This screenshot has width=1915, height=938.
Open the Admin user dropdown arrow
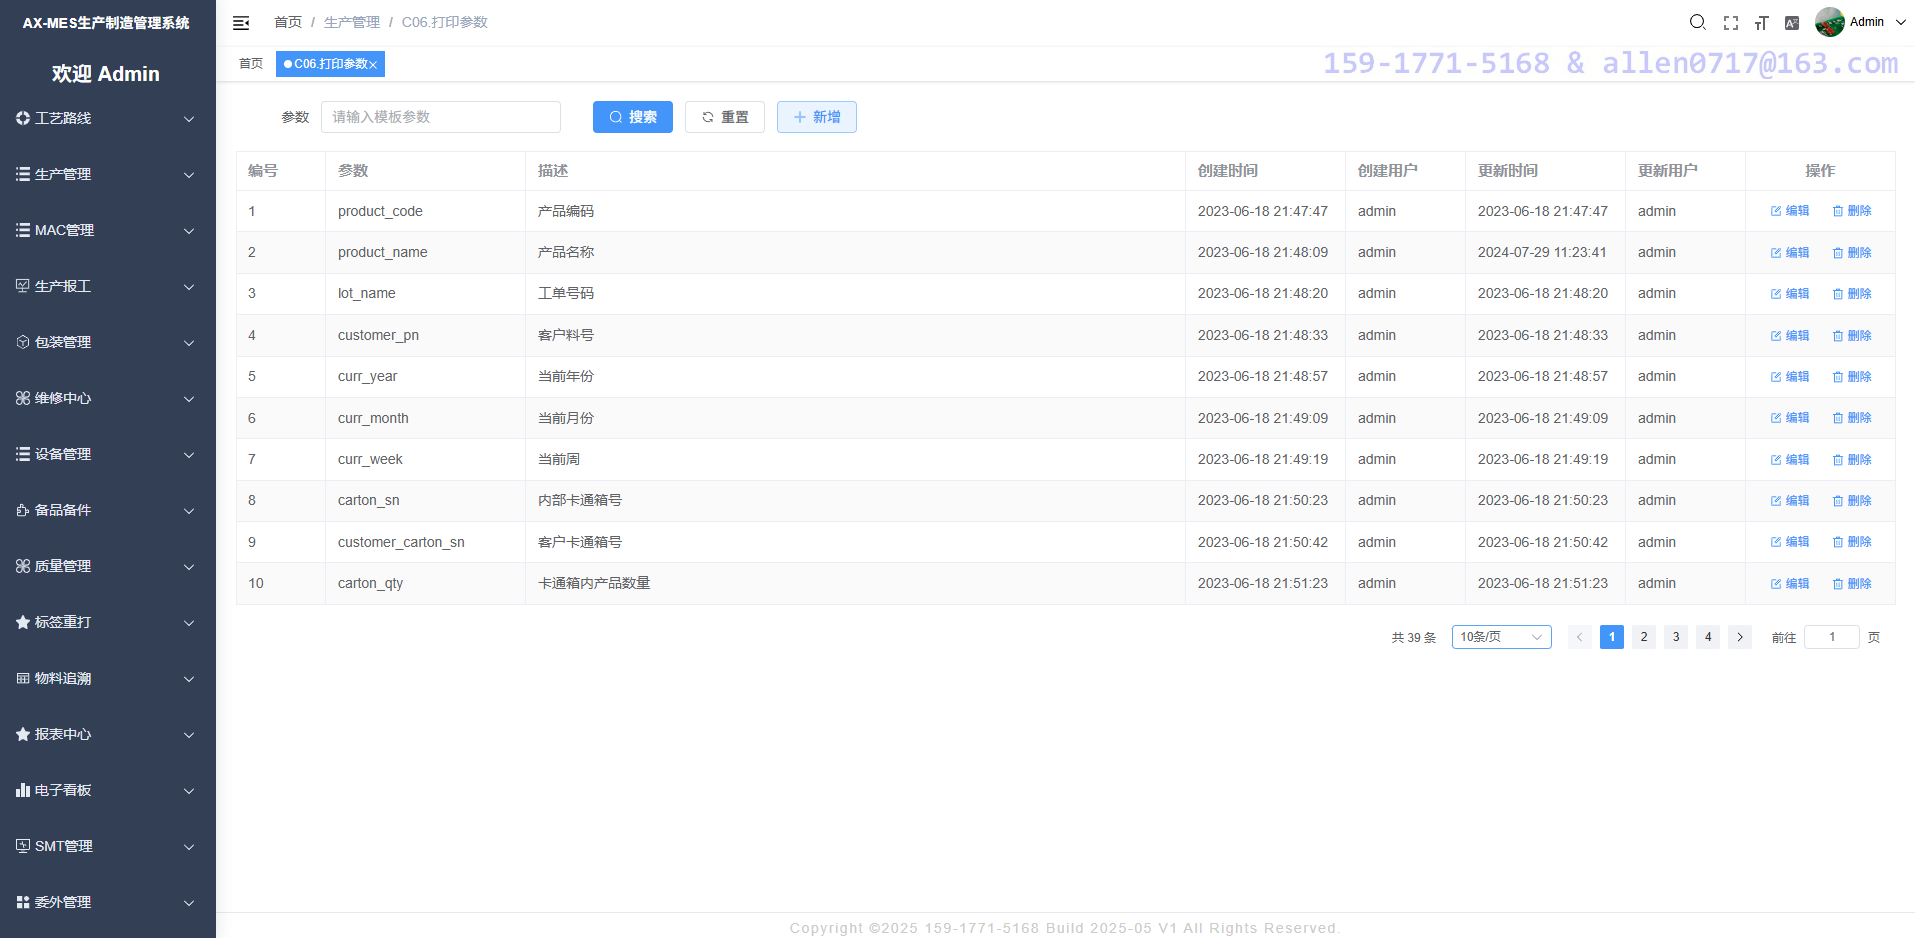coord(1900,22)
